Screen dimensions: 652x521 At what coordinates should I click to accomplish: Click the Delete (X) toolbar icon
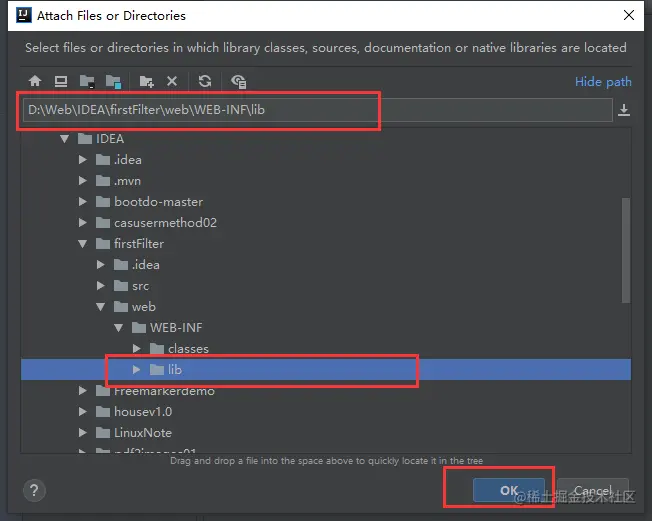pyautogui.click(x=172, y=81)
